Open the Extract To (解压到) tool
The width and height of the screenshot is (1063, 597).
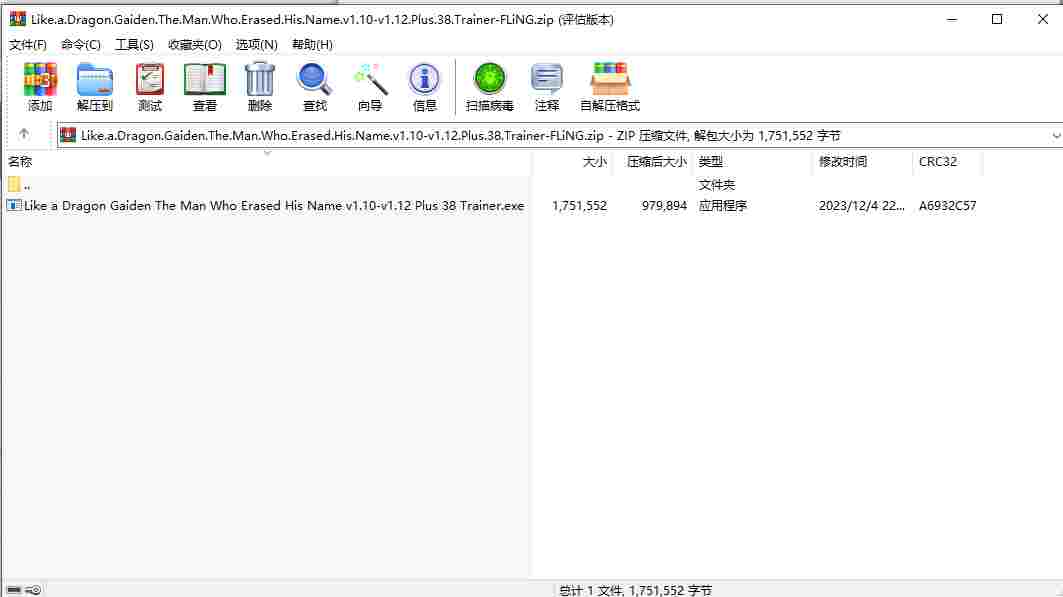pyautogui.click(x=94, y=86)
